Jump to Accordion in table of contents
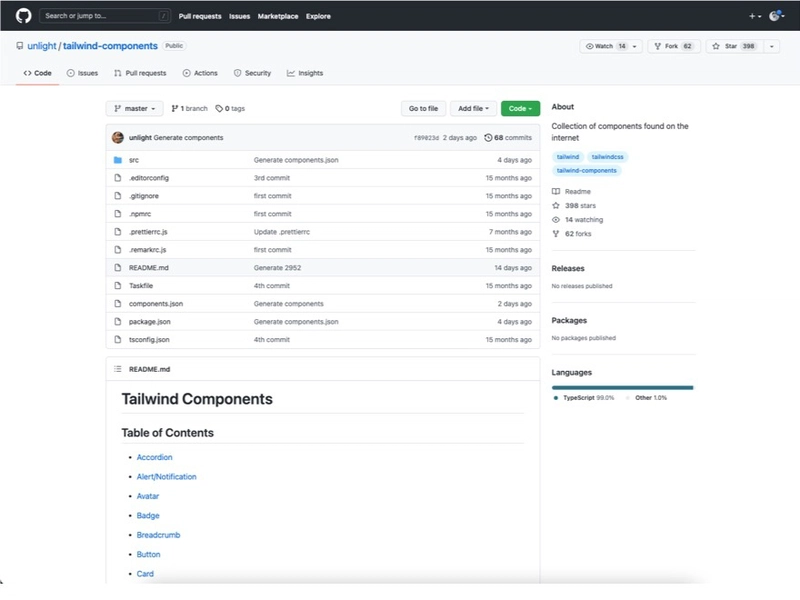 click(x=154, y=457)
